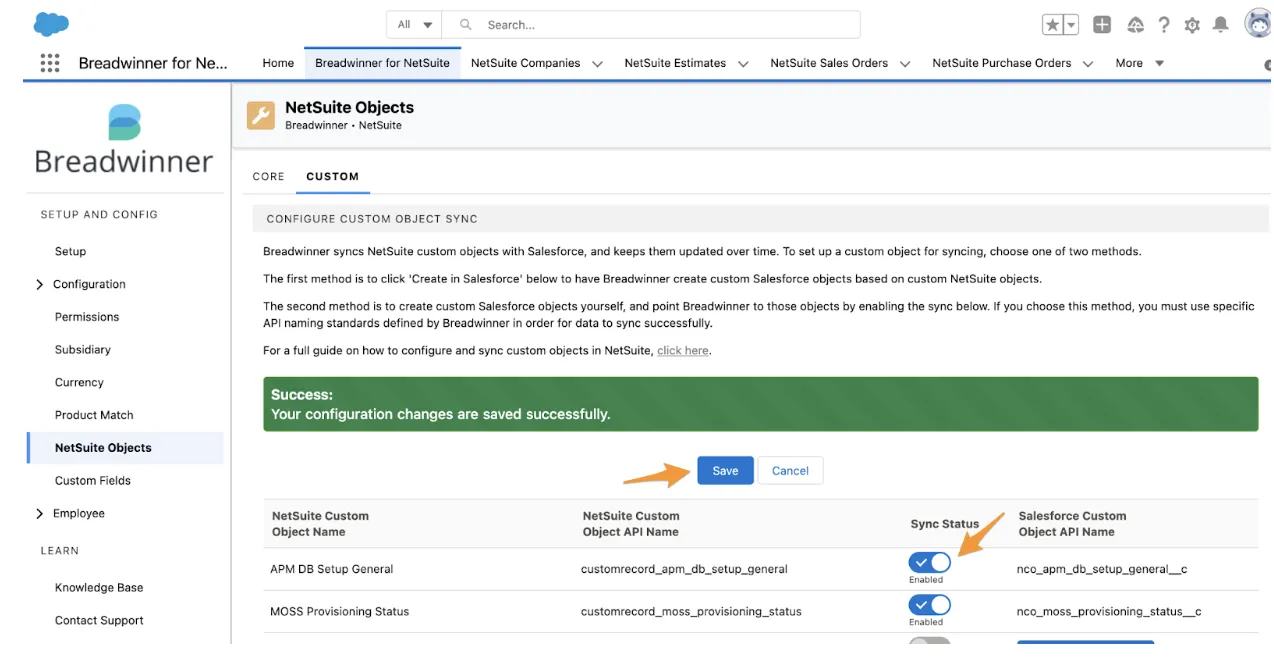Open the Help question mark icon
1274x664 pixels.
(1164, 25)
